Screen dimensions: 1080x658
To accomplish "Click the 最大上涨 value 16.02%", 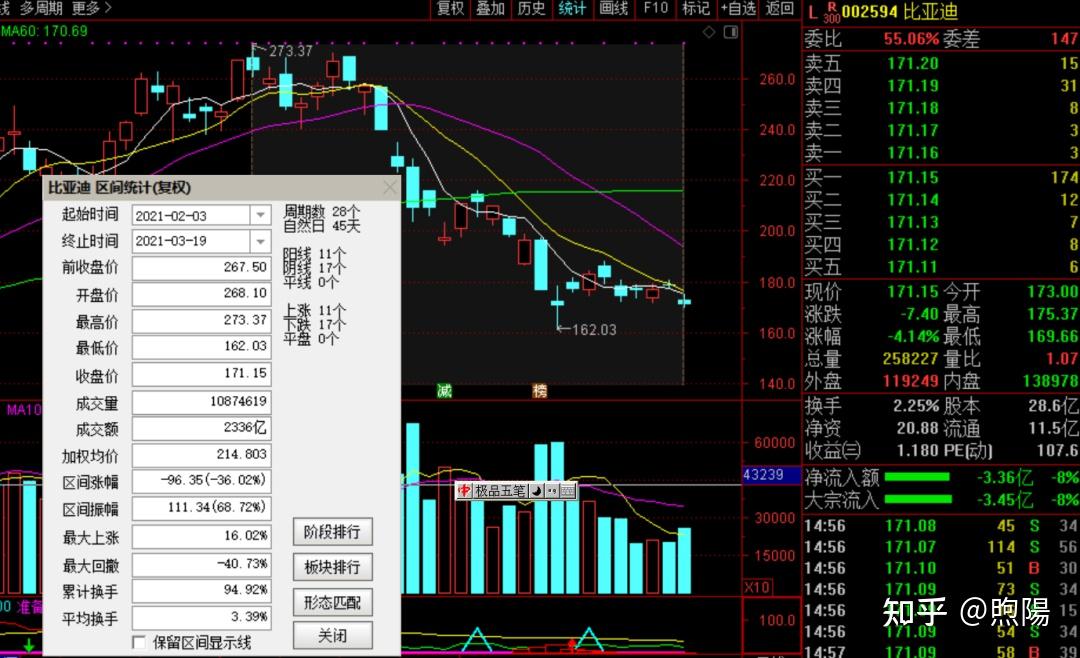I will pyautogui.click(x=201, y=536).
